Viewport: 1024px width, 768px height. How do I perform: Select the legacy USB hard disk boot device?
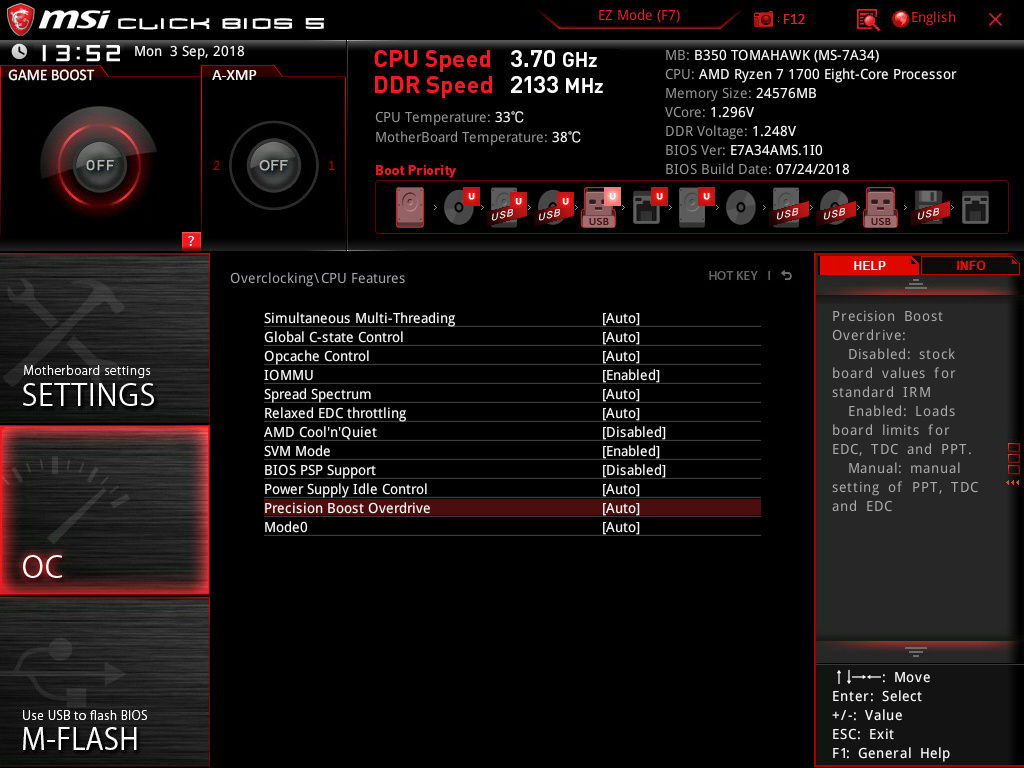pyautogui.click(x=788, y=208)
